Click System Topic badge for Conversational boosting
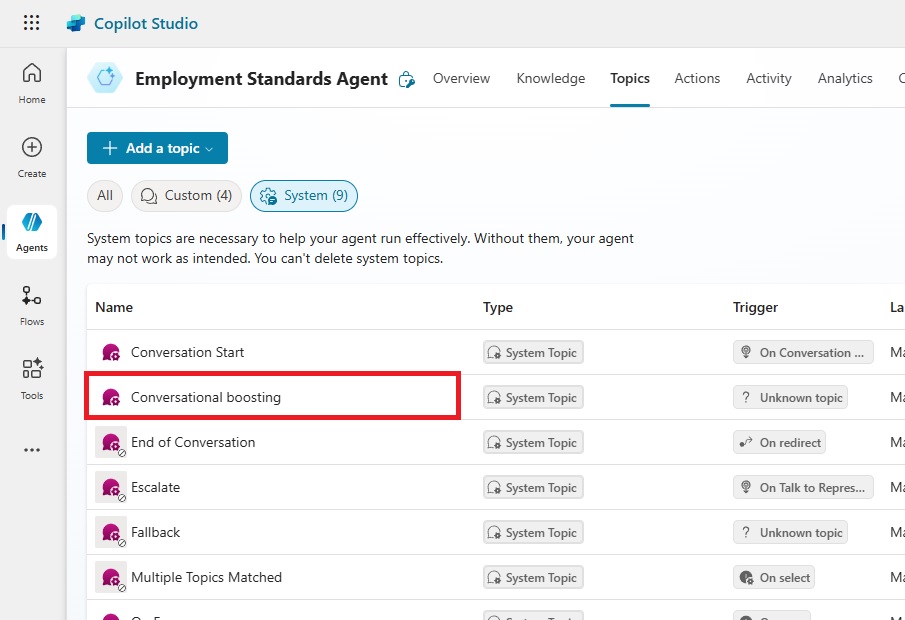This screenshot has height=620, width=905. (x=533, y=397)
